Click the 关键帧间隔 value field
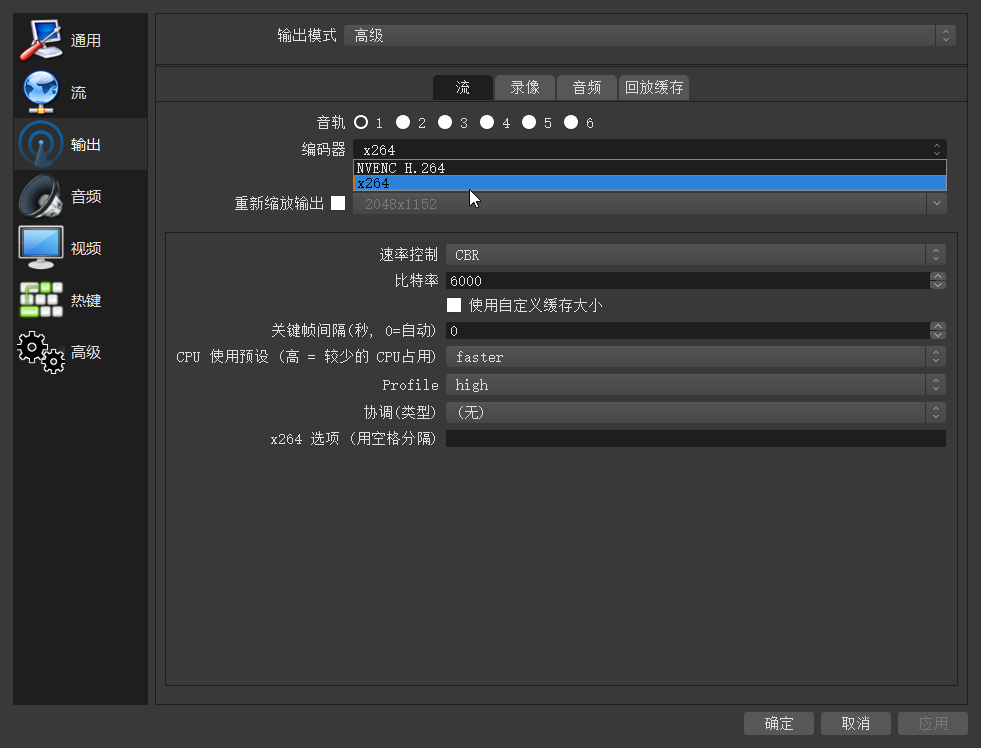The width and height of the screenshot is (981, 748). [688, 330]
